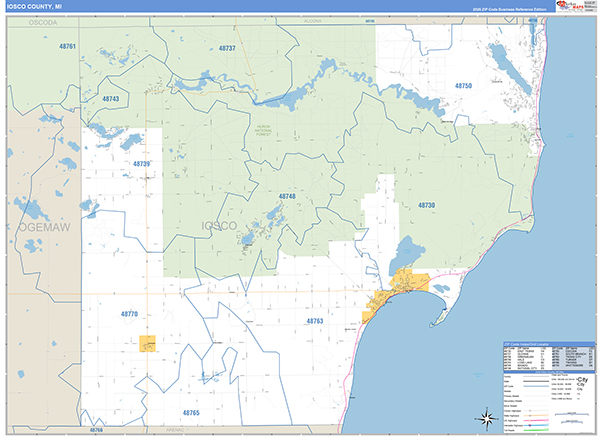Select ZIP code label 48730

(426, 205)
